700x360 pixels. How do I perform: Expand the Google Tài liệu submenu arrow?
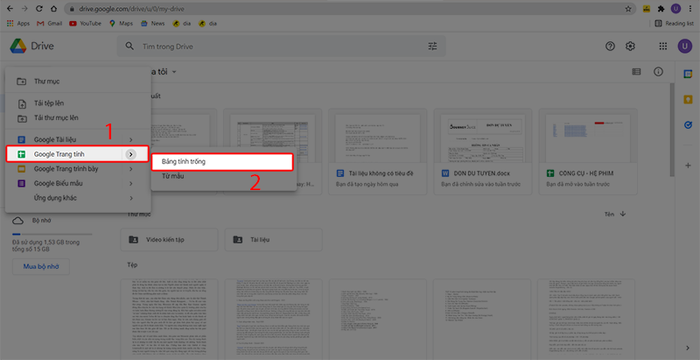coord(131,140)
